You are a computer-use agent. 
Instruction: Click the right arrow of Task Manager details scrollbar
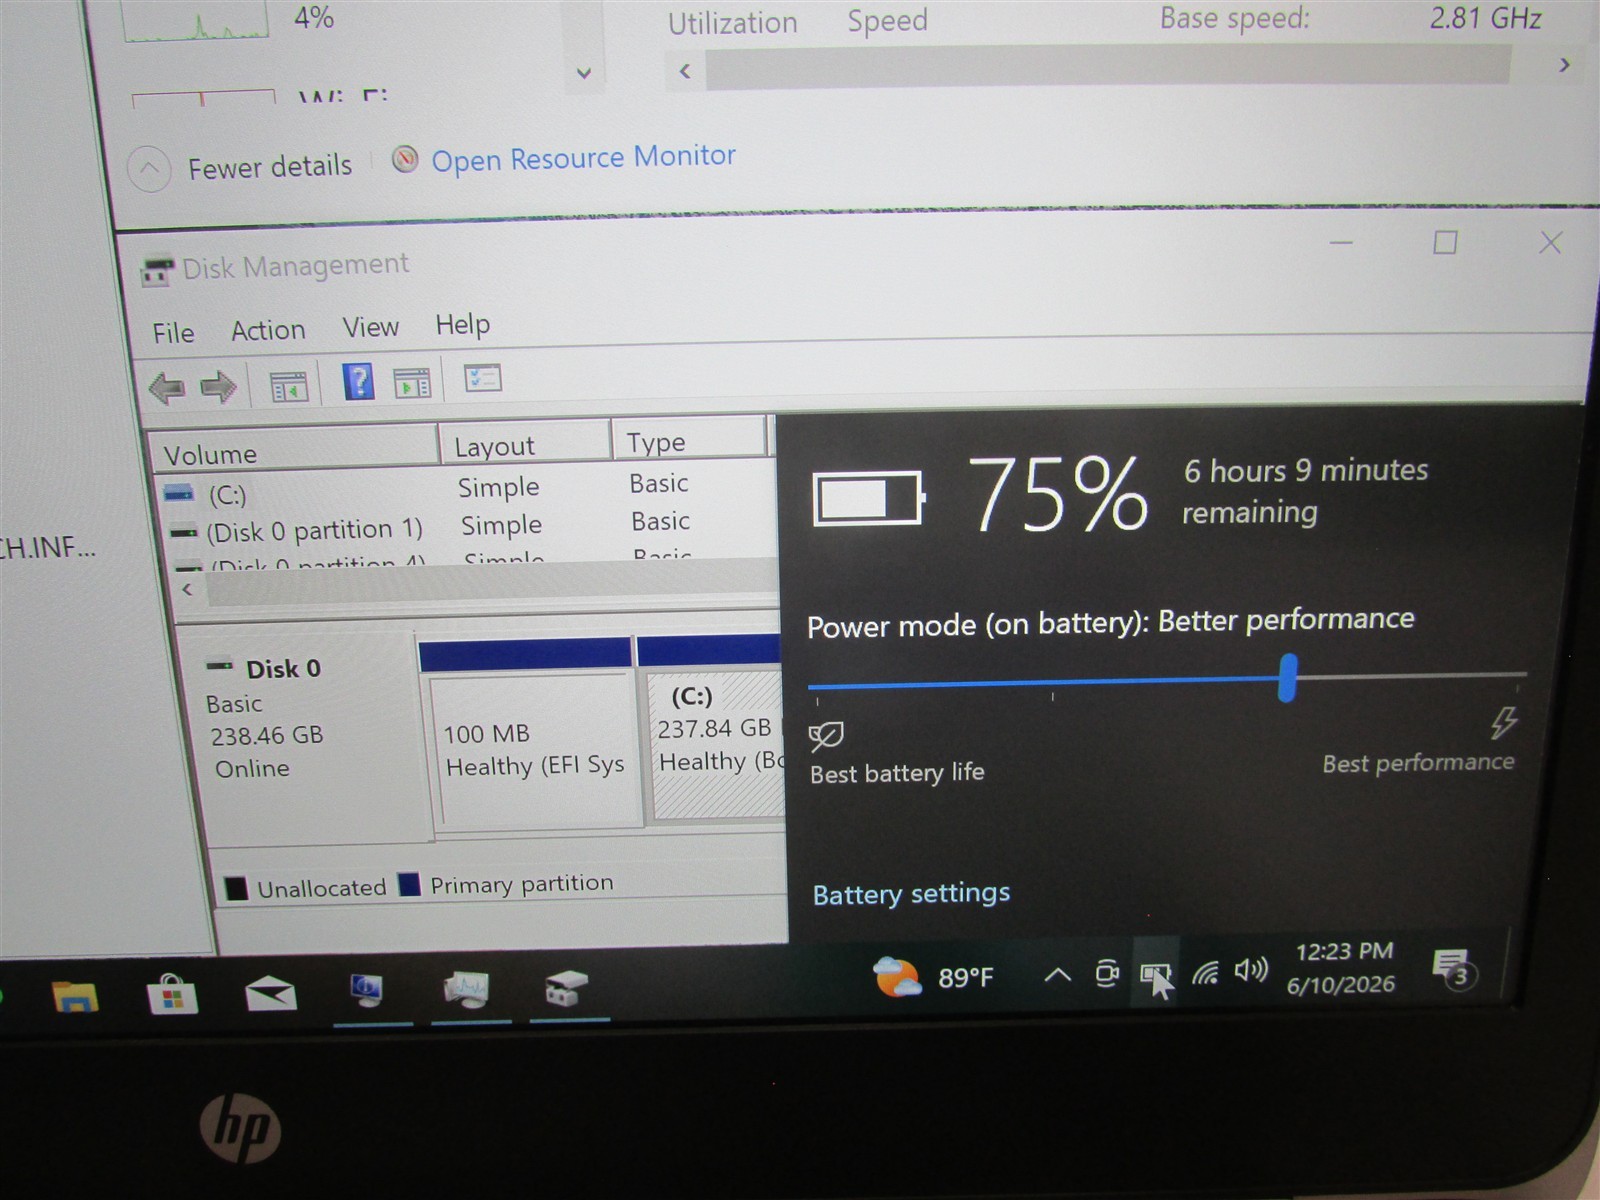point(1564,65)
